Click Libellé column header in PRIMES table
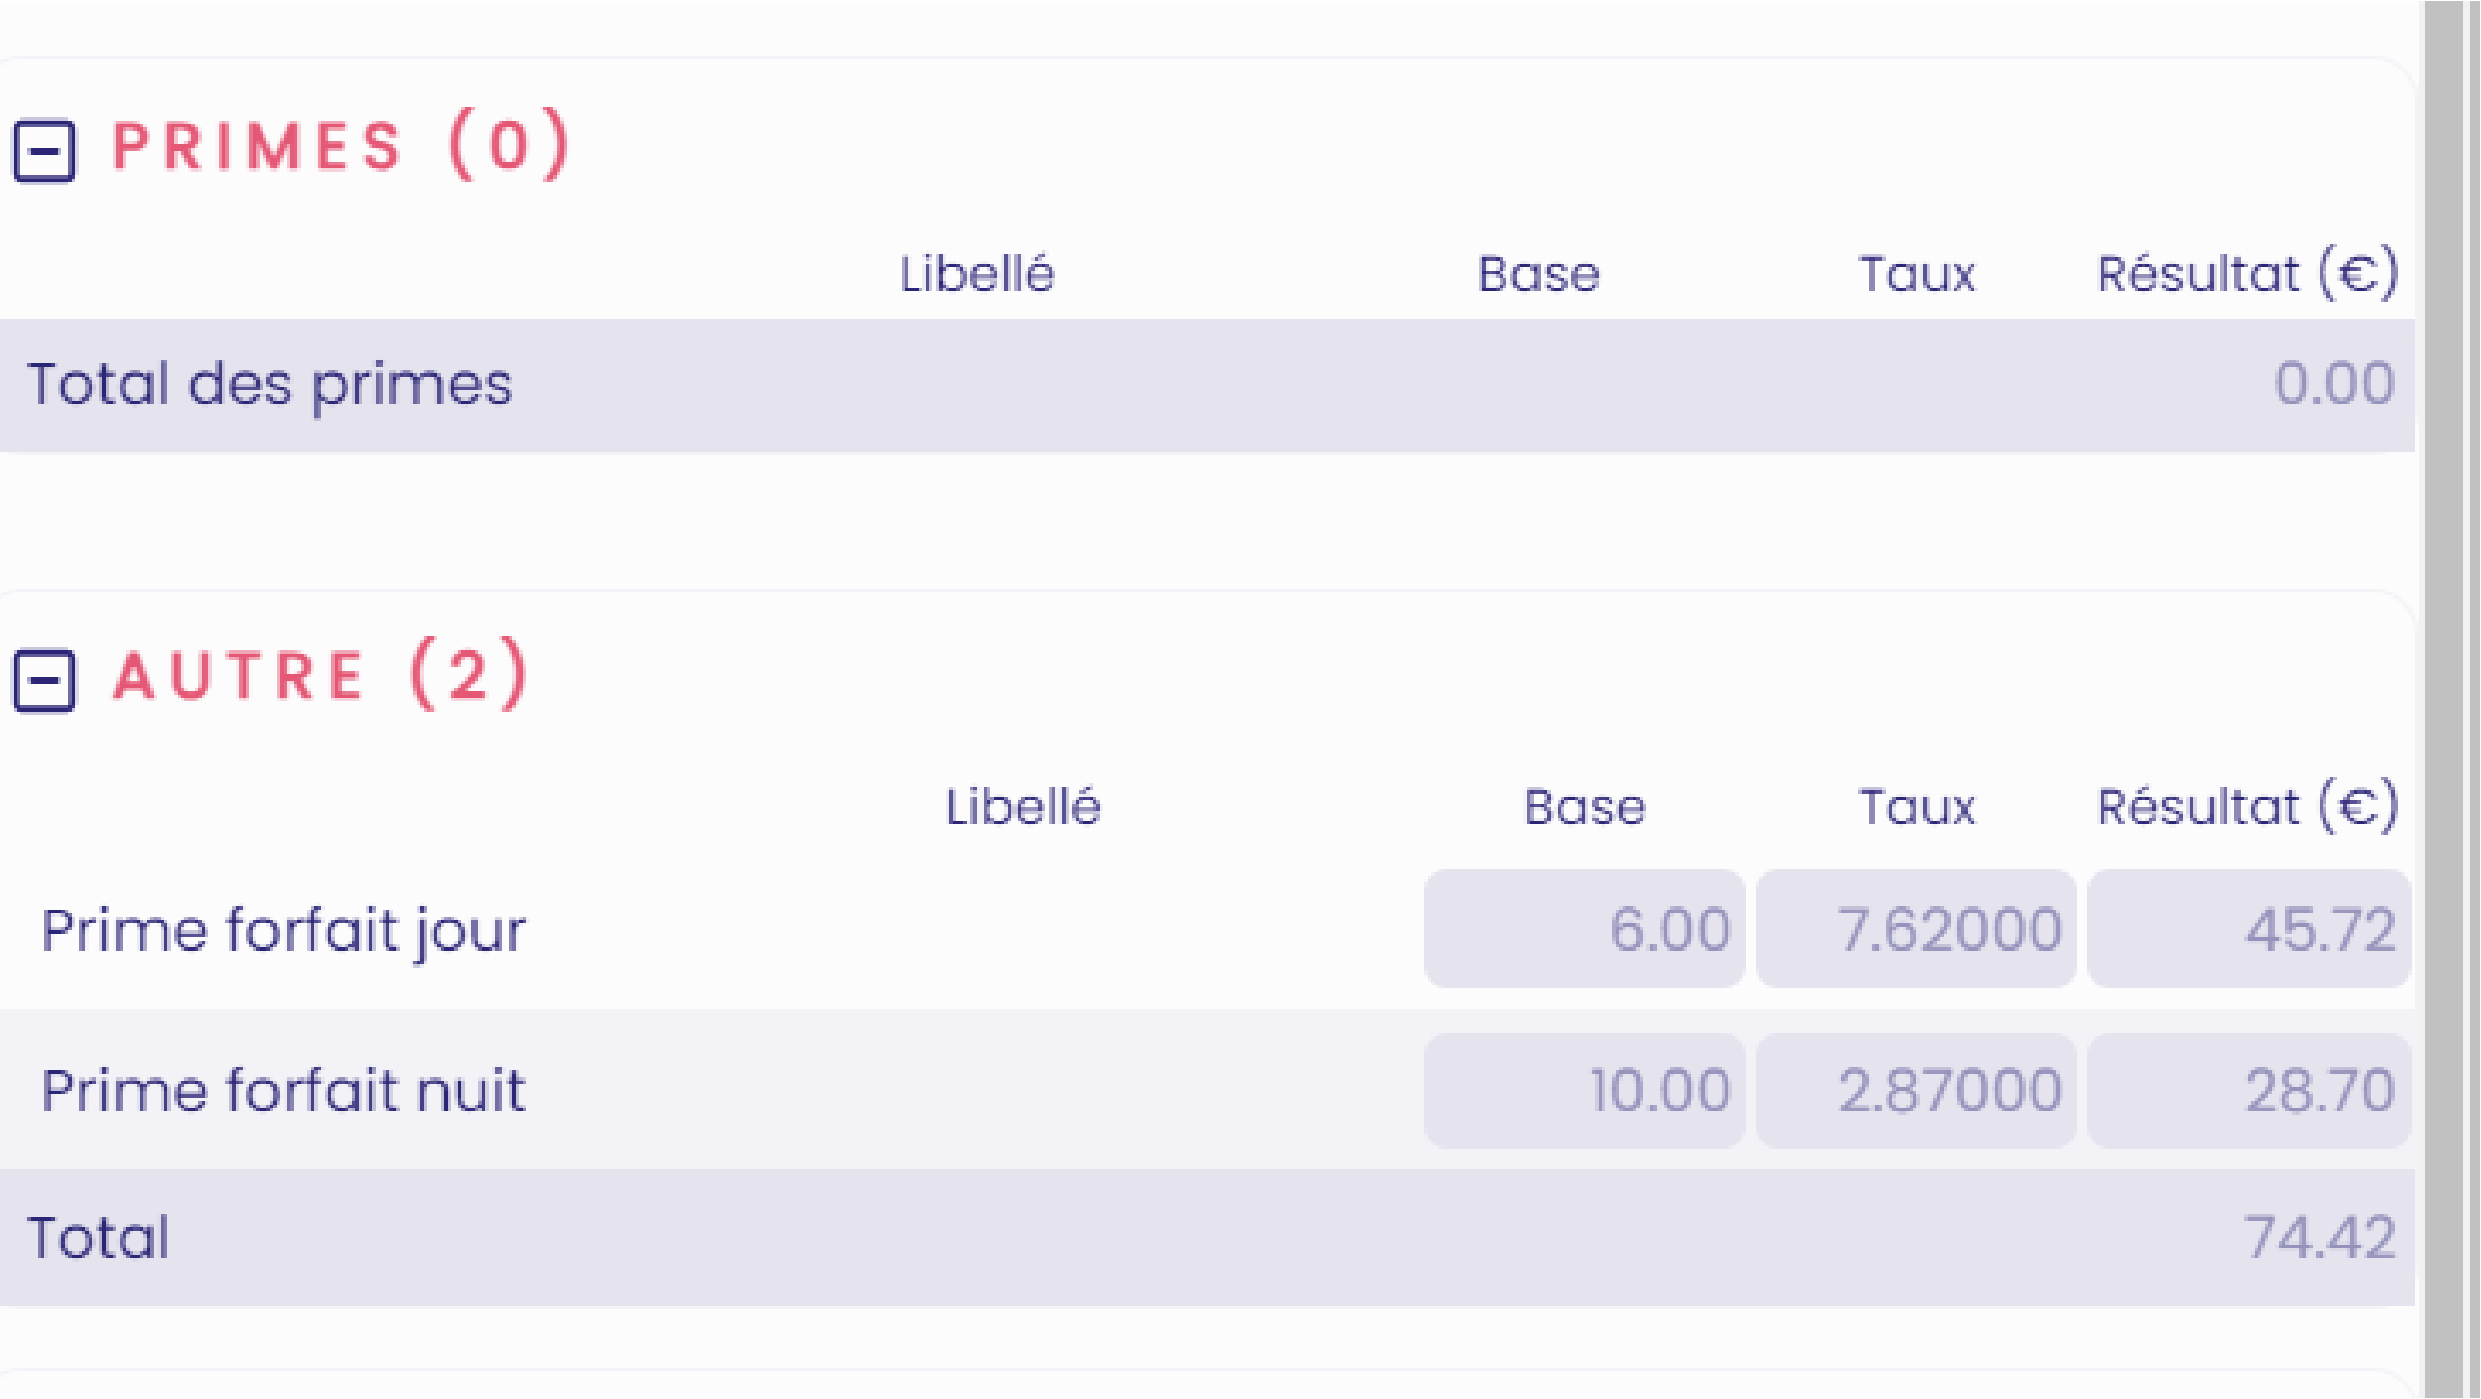Screen dimensions: 2481x1399 (x=977, y=274)
